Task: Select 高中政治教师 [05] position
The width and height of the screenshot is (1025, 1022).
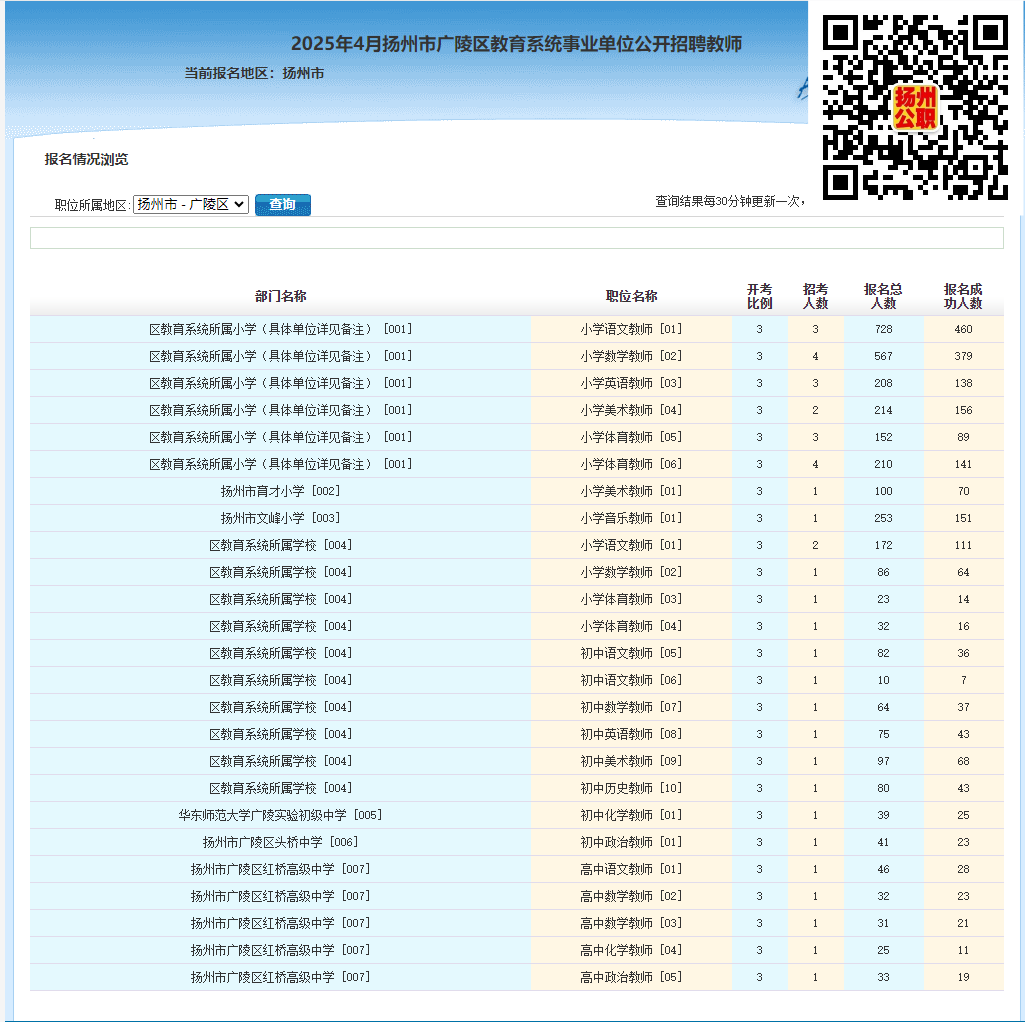Action: [631, 978]
